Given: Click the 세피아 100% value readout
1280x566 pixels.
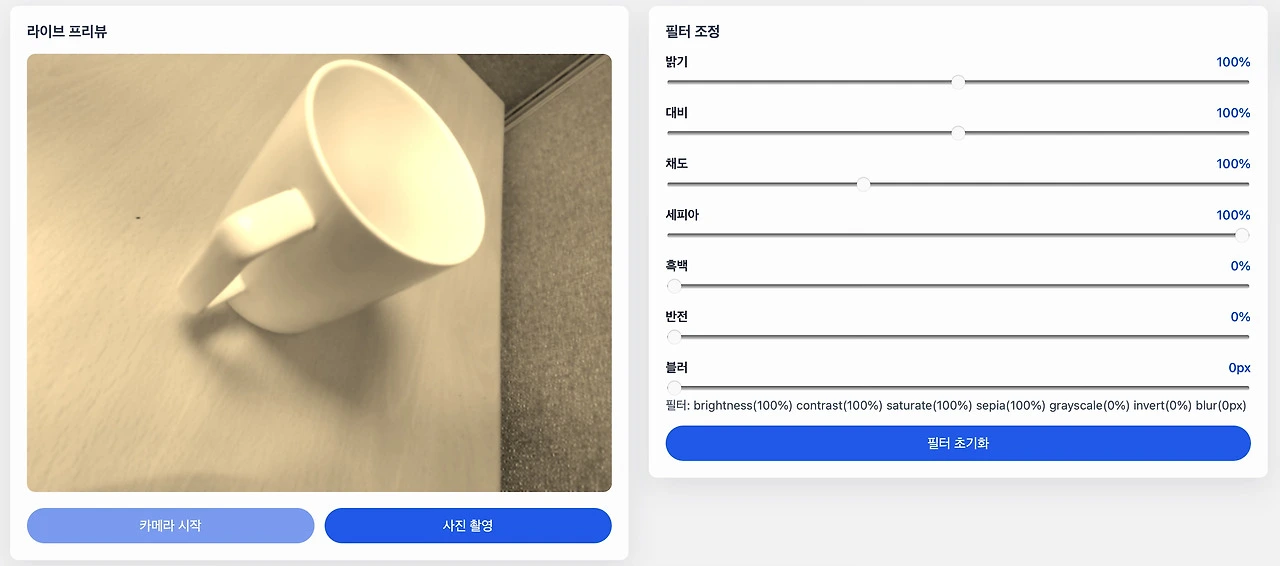Looking at the screenshot, I should coord(1233,215).
